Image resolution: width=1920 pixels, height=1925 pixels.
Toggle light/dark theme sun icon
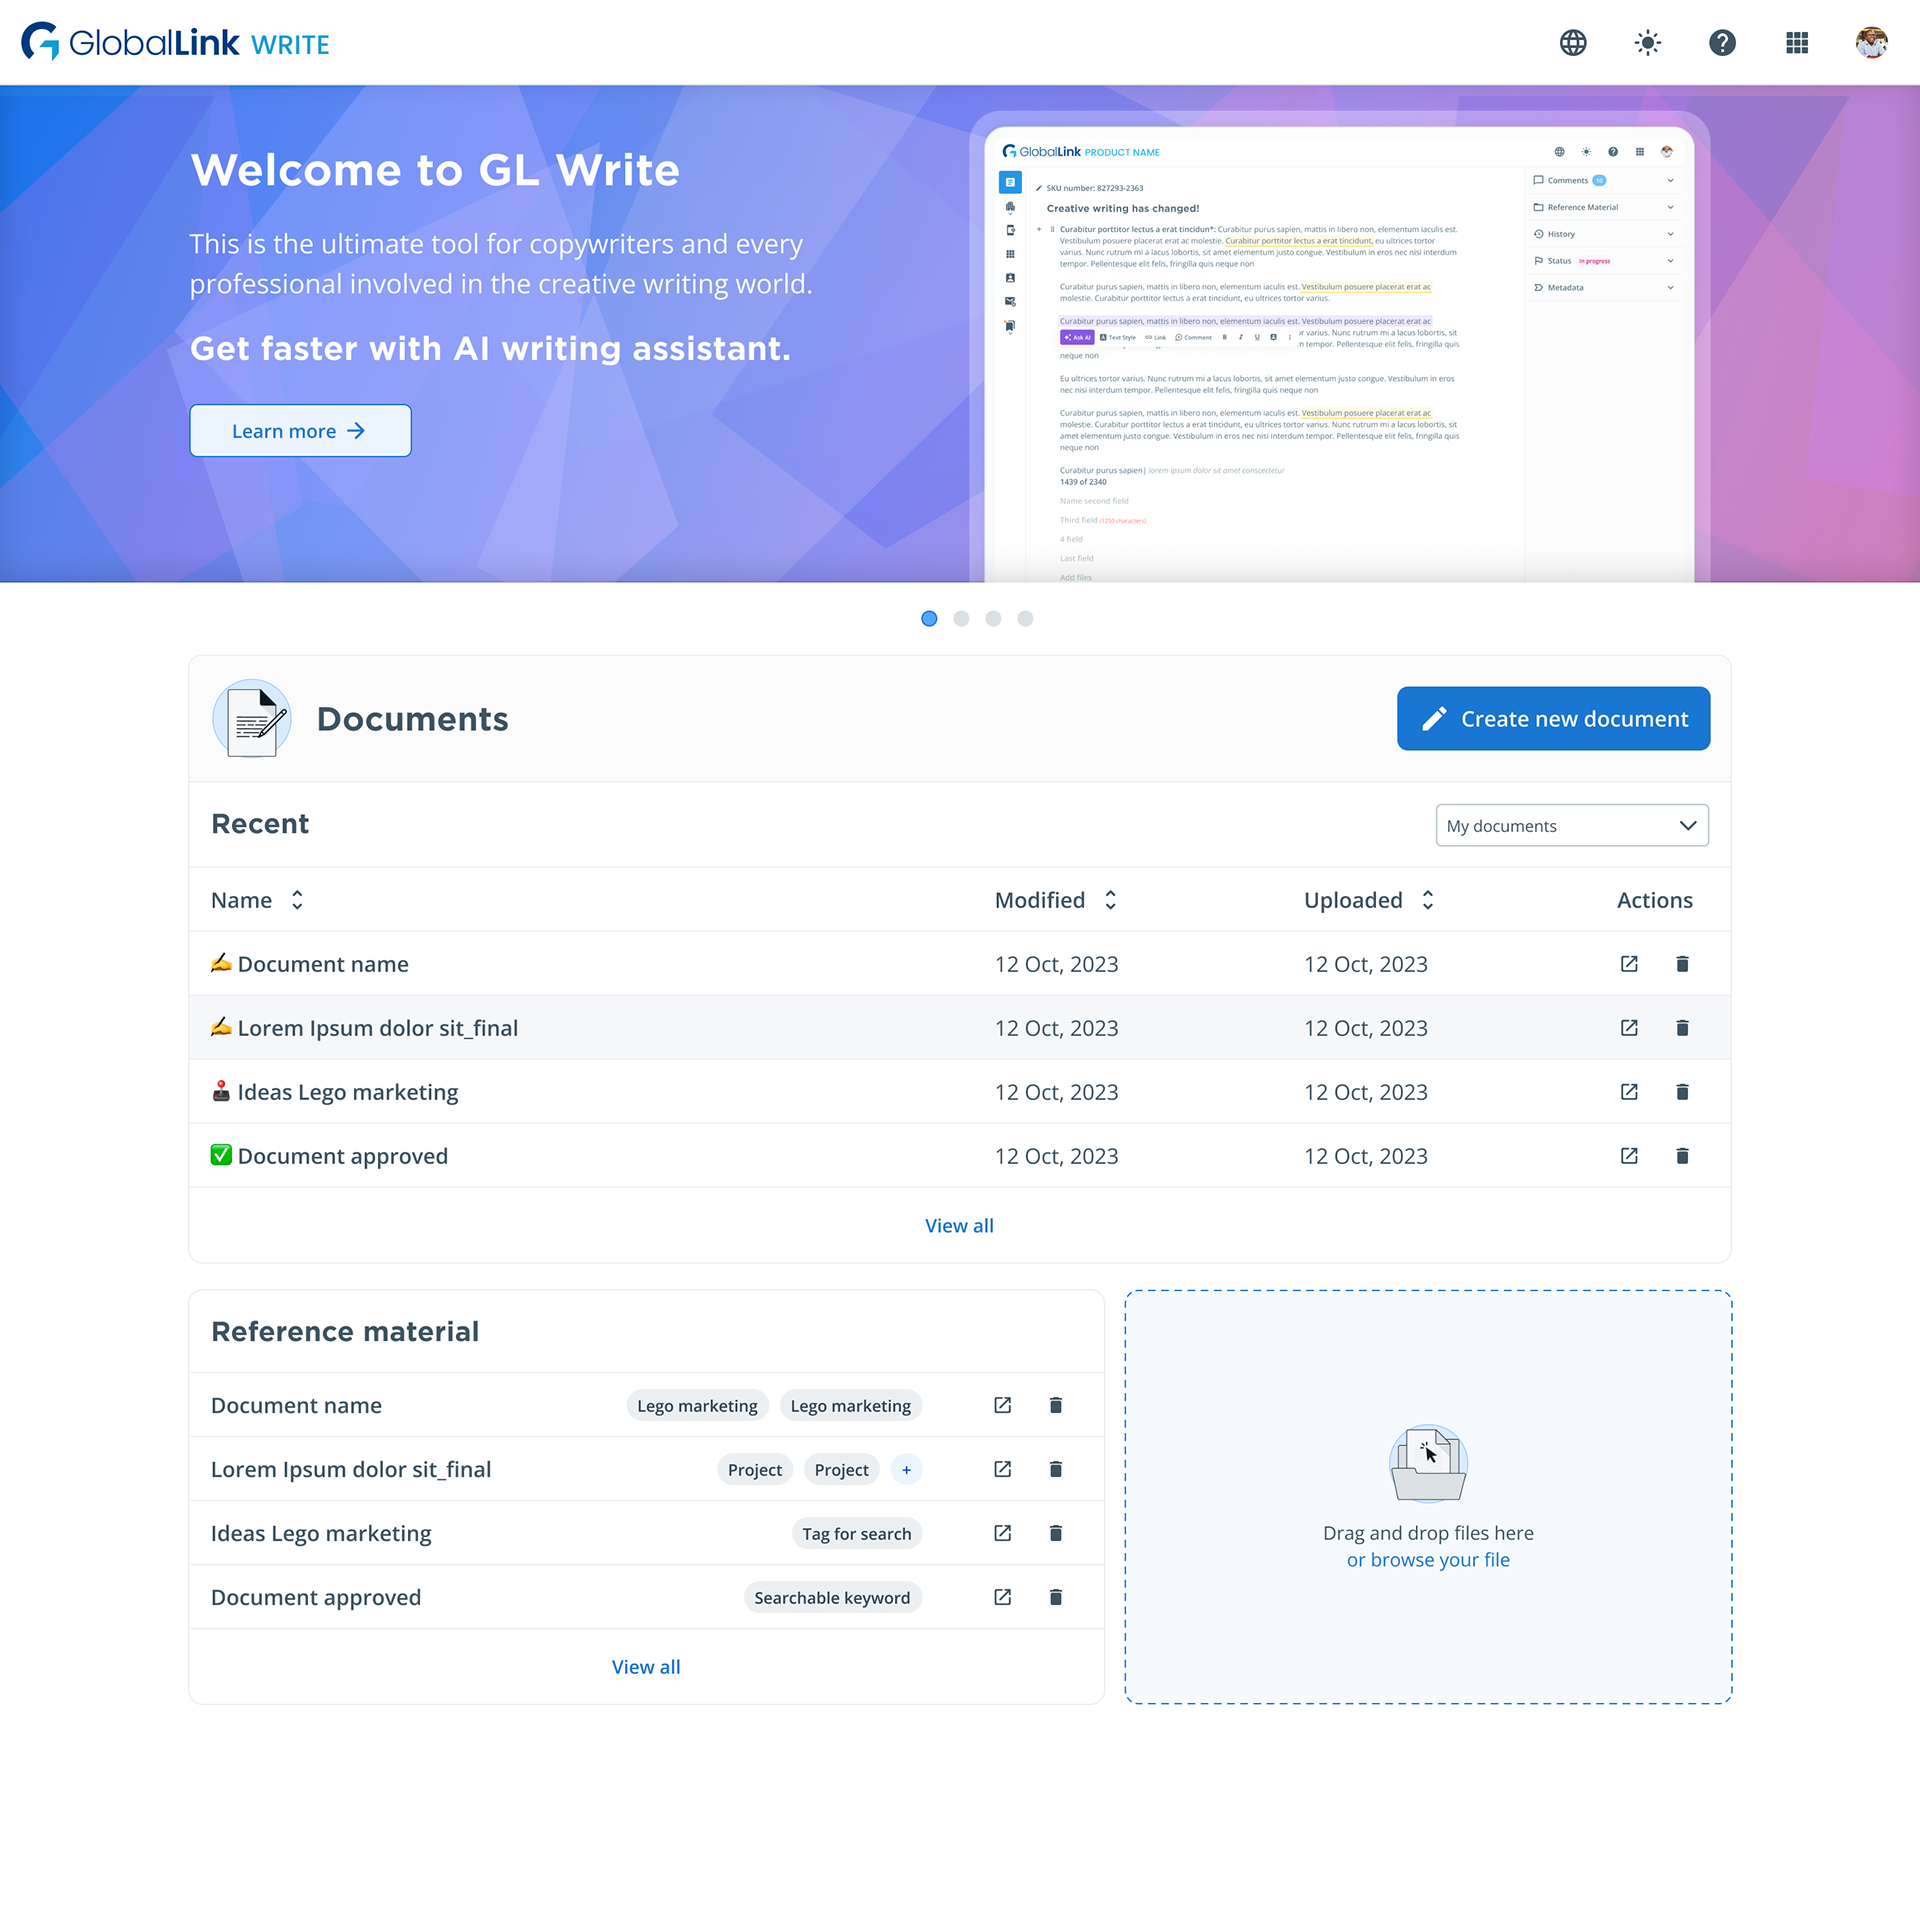click(x=1648, y=43)
